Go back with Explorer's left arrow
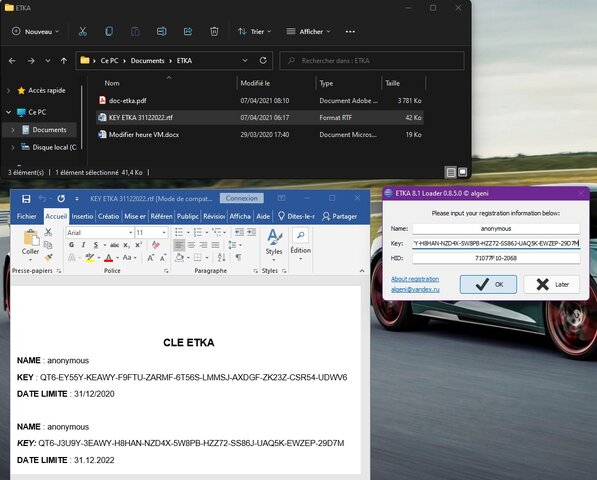Image resolution: width=597 pixels, height=480 pixels. [12, 61]
